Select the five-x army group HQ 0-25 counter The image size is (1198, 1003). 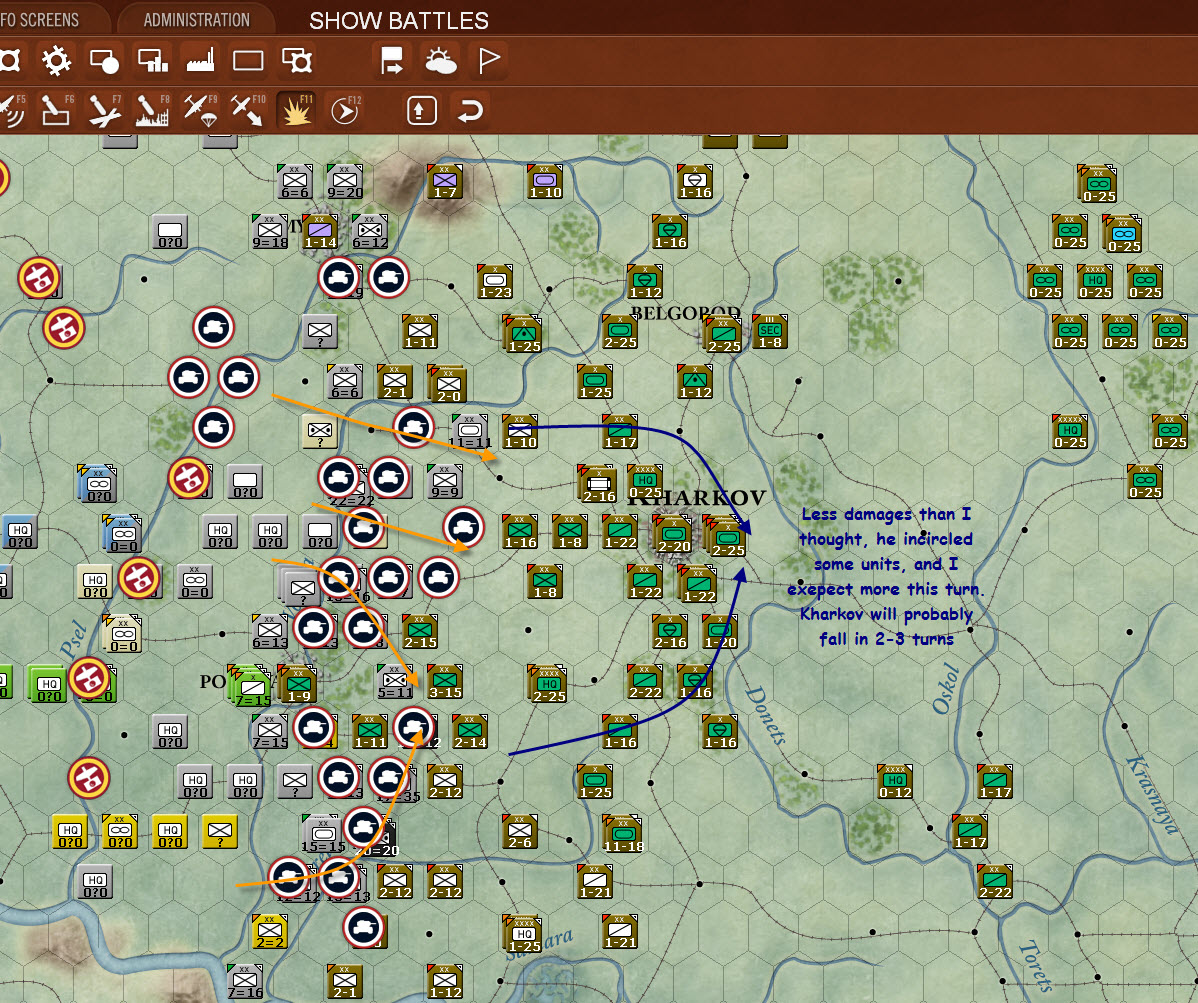pos(1070,431)
